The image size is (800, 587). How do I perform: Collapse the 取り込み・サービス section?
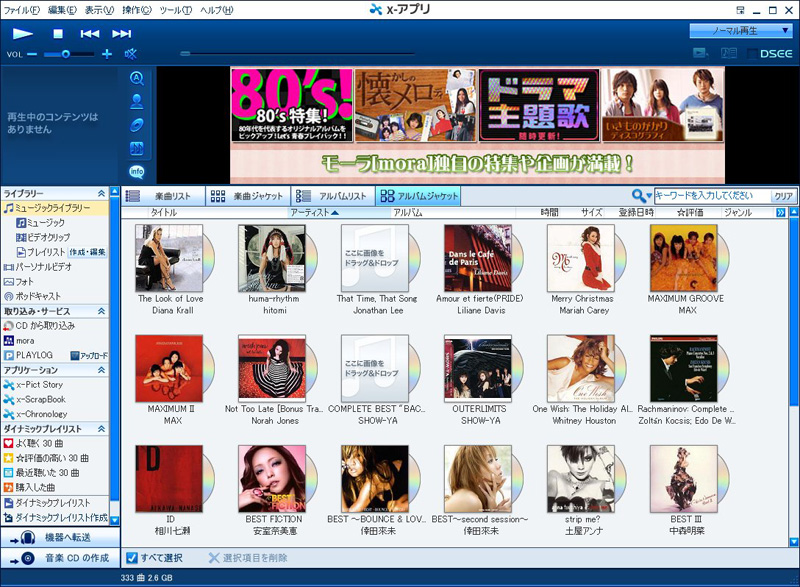click(x=101, y=311)
